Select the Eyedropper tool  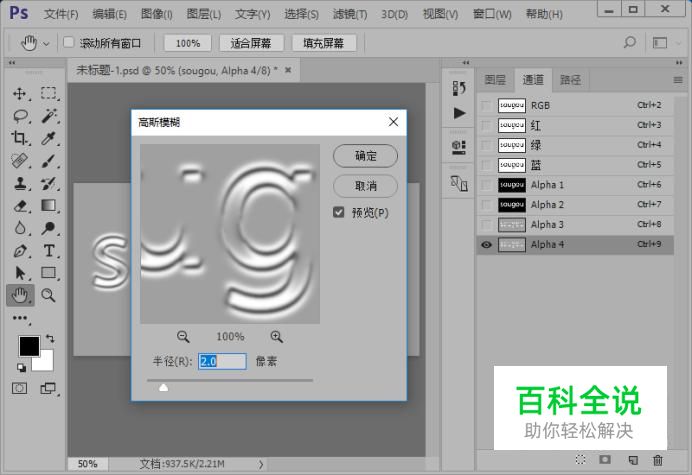[x=48, y=138]
